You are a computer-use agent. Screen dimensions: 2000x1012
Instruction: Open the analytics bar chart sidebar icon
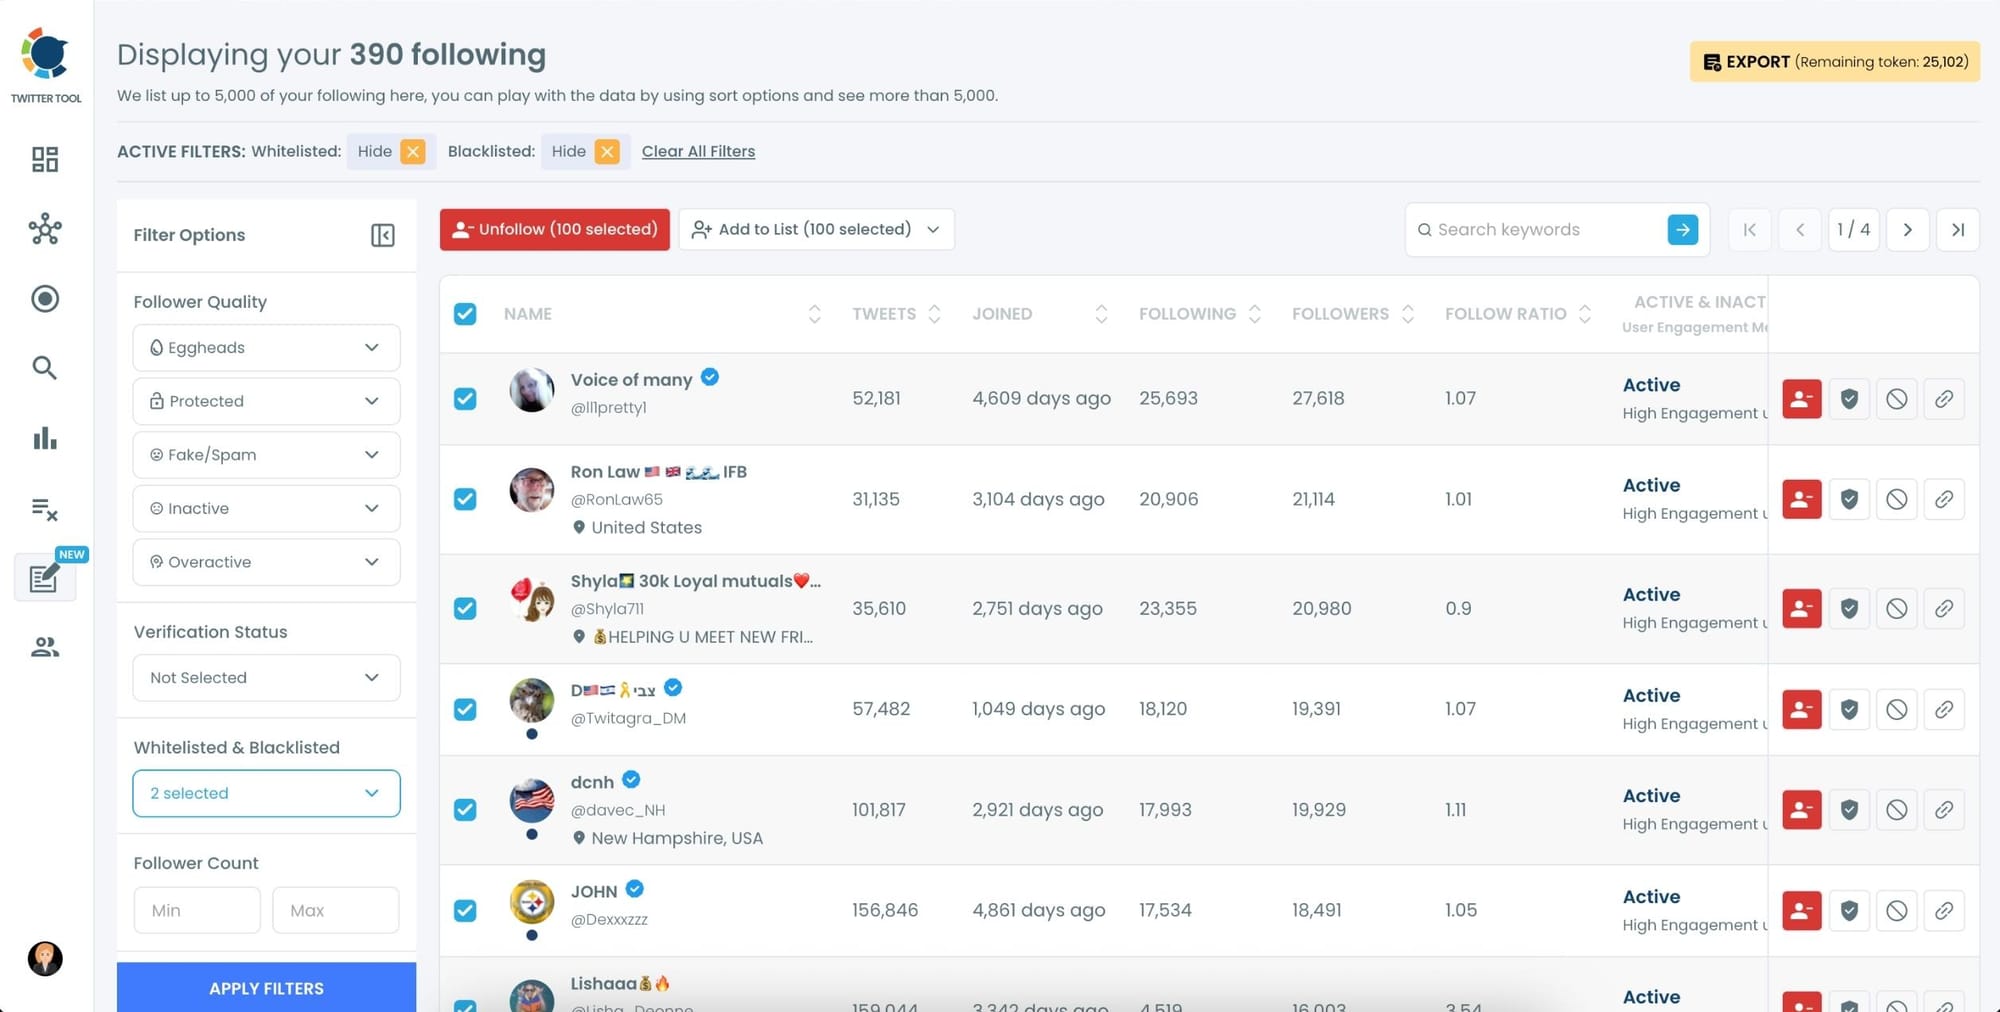click(44, 438)
